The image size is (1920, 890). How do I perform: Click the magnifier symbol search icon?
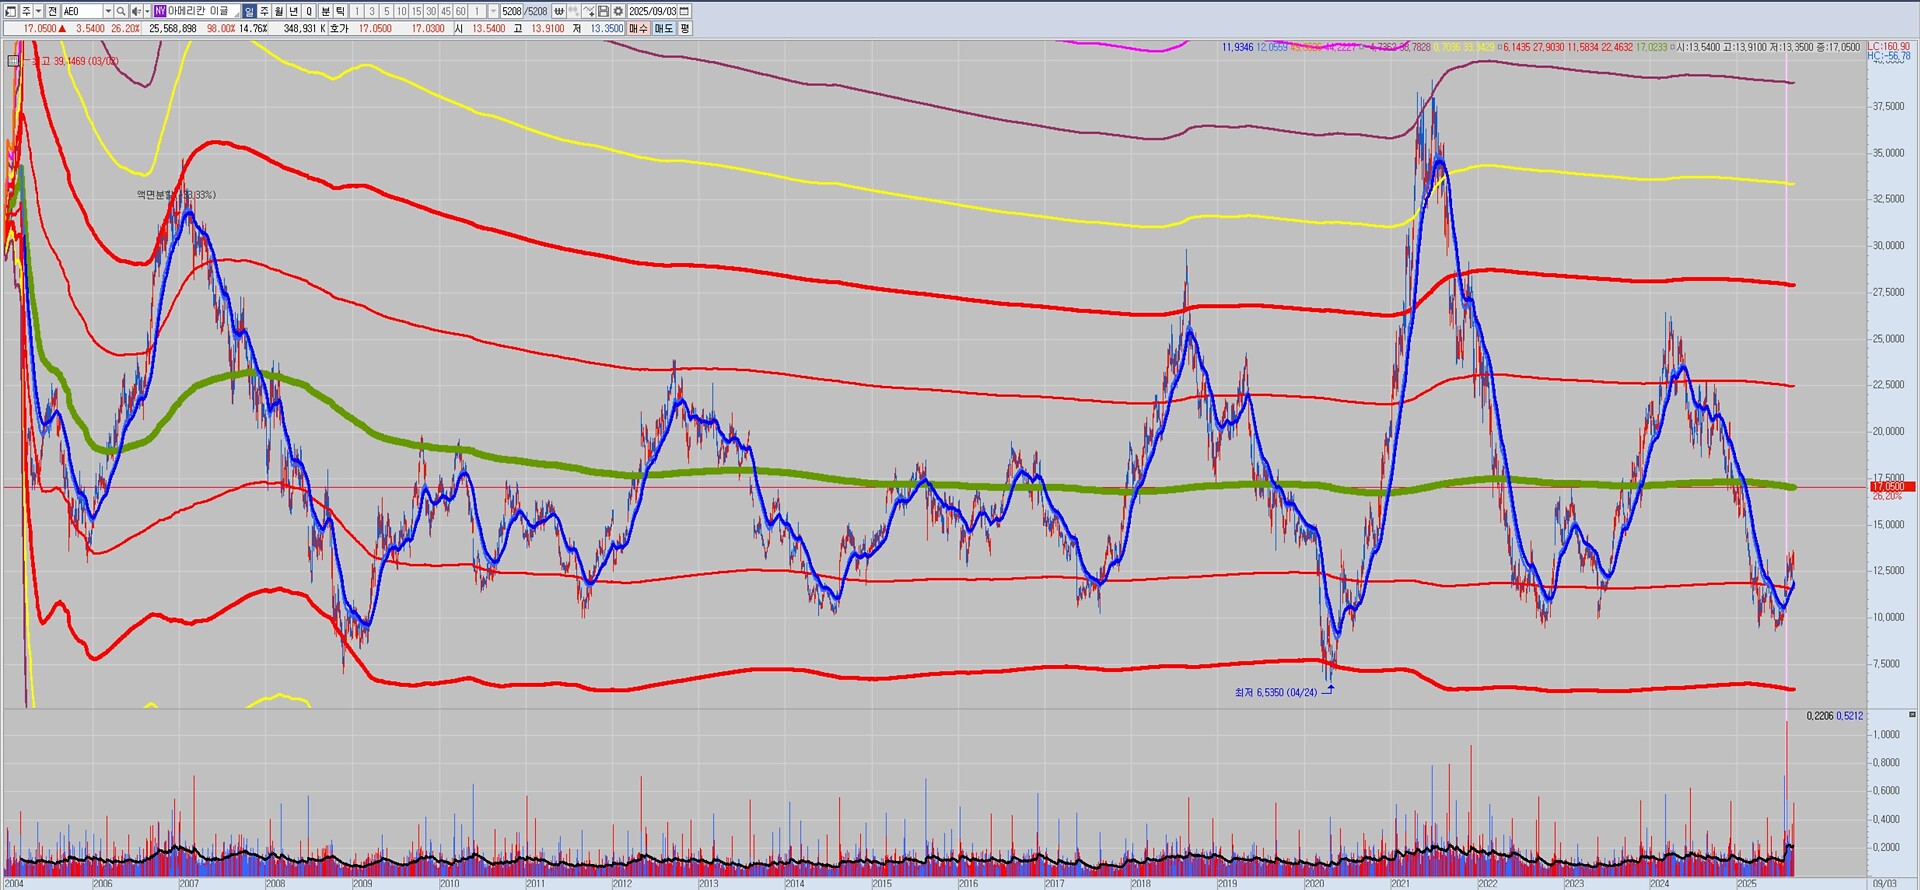point(121,11)
